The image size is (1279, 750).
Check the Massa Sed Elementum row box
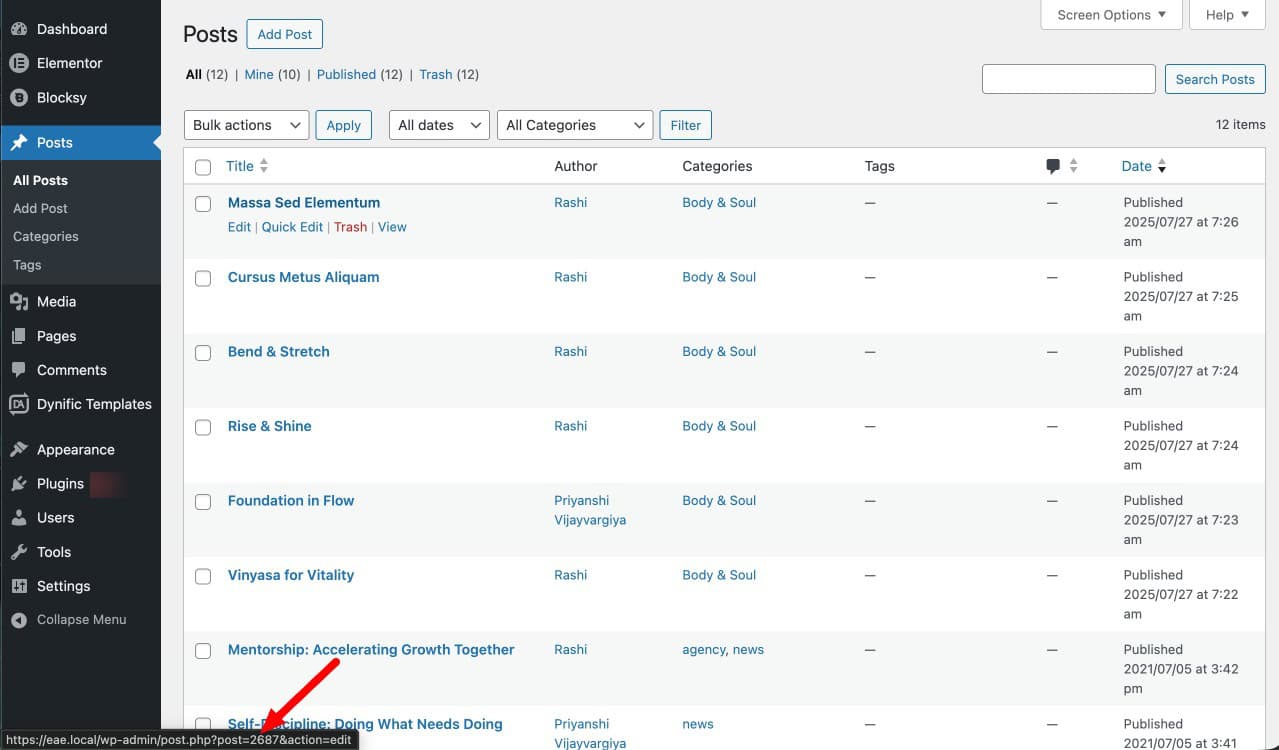[203, 204]
